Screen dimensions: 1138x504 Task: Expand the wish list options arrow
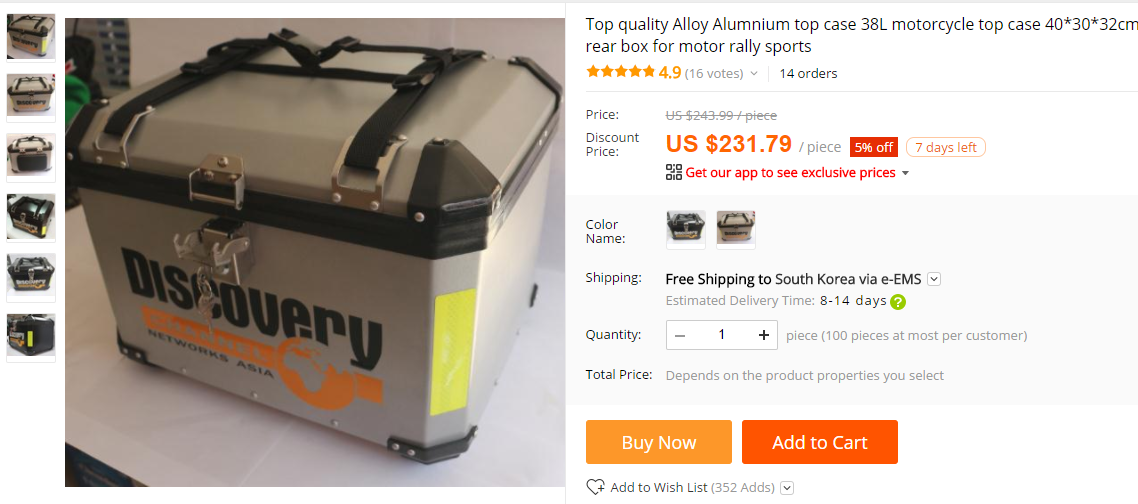787,488
